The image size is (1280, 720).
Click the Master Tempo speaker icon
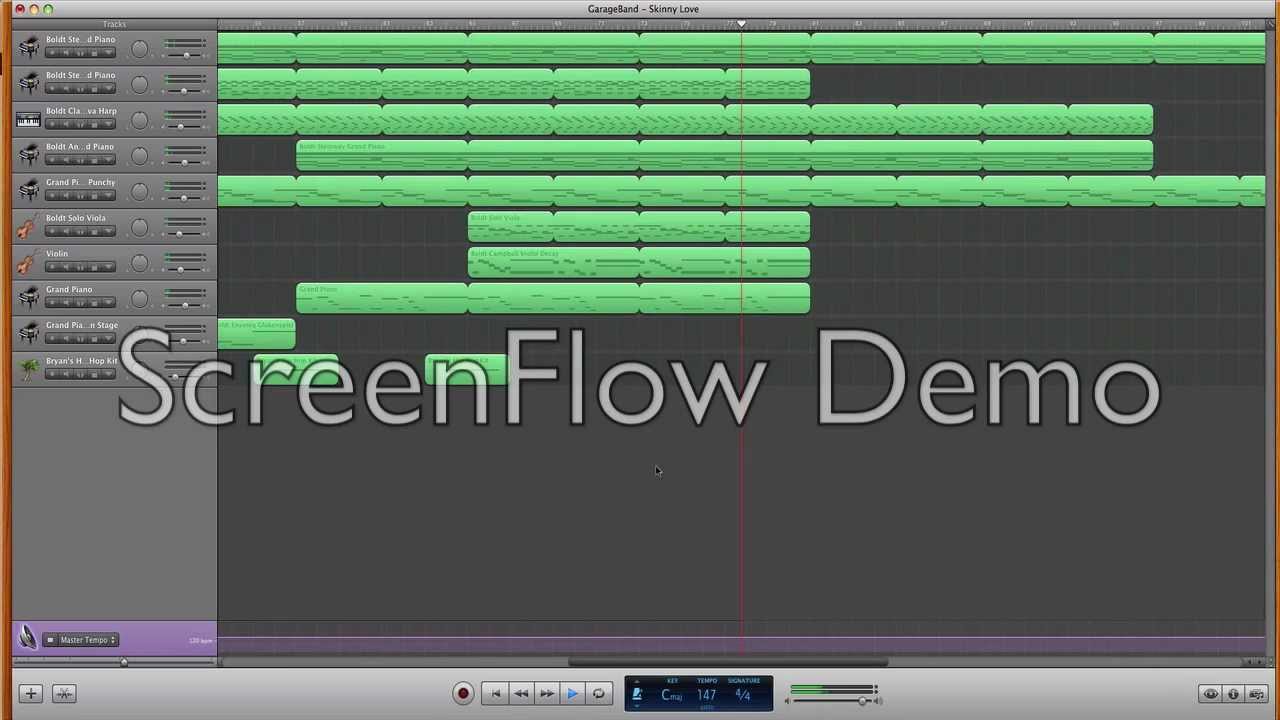pyautogui.click(x=27, y=638)
